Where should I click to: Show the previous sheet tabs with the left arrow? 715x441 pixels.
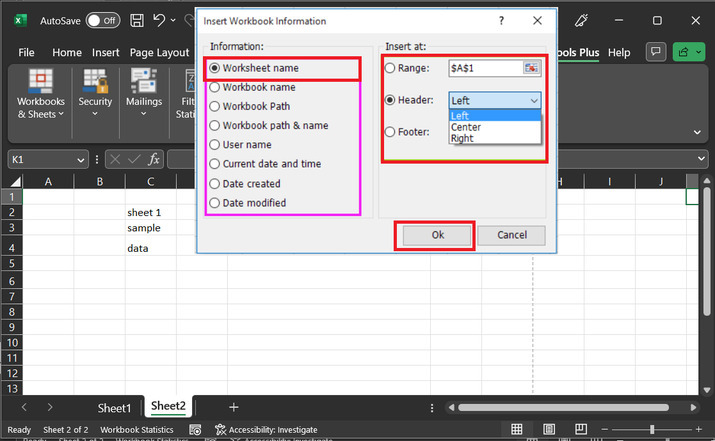pyautogui.click(x=24, y=407)
